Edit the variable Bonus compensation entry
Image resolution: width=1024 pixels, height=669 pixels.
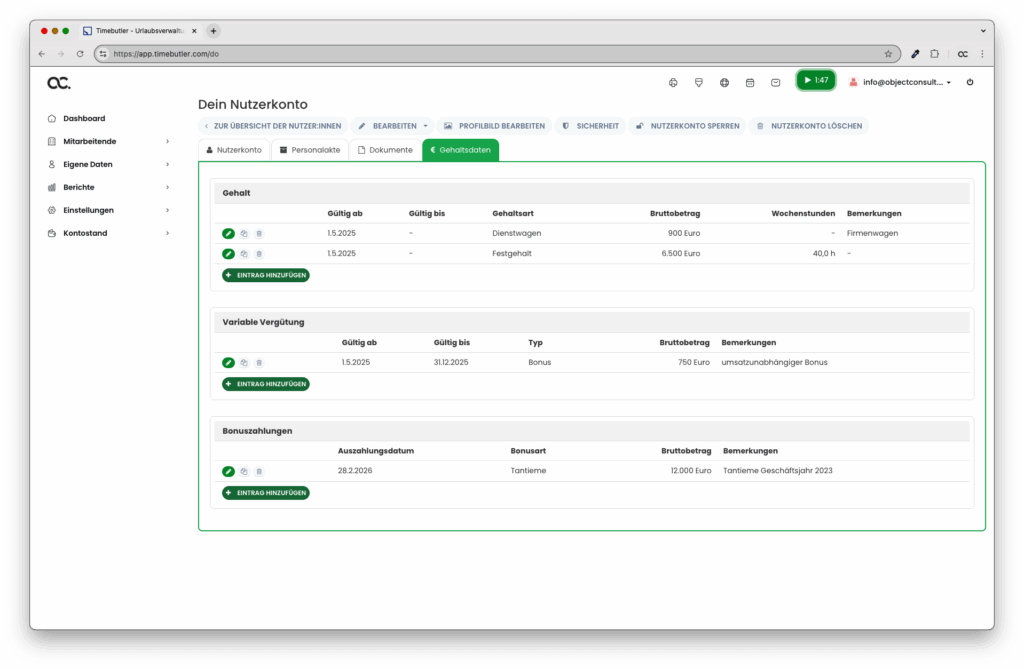point(228,362)
